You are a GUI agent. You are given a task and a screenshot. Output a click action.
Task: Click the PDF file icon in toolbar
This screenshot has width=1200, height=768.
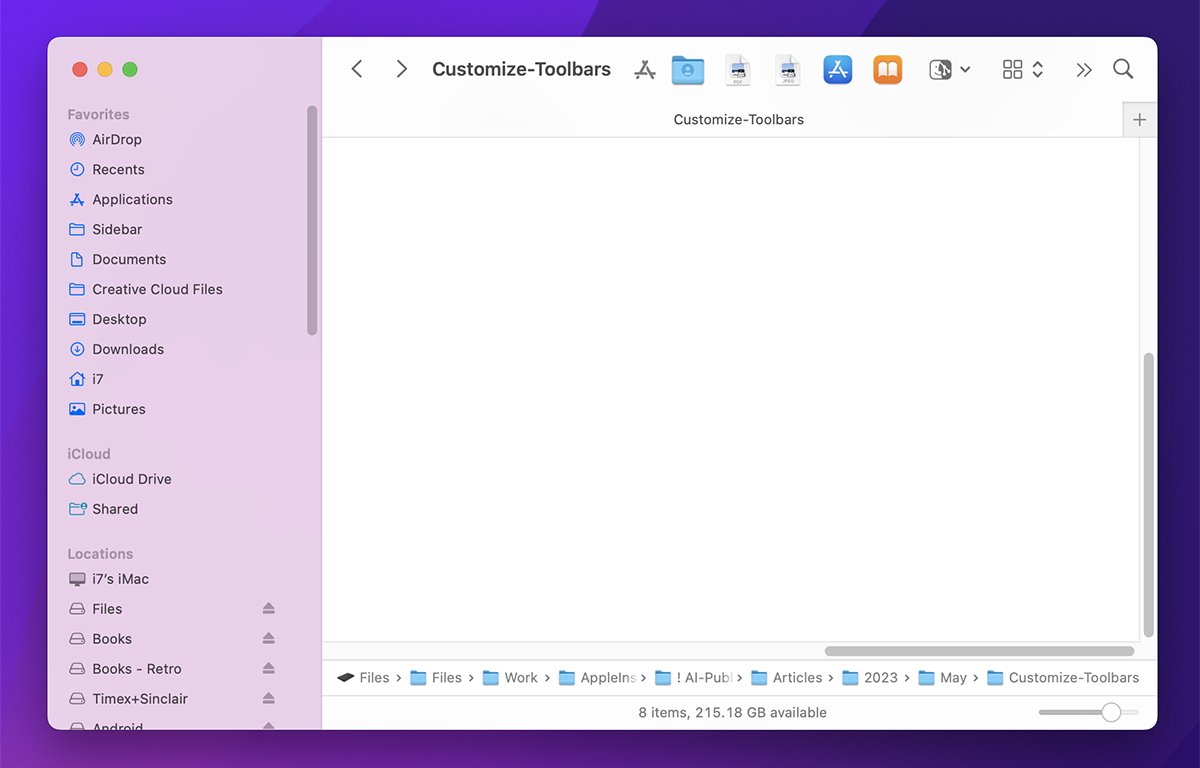738,70
